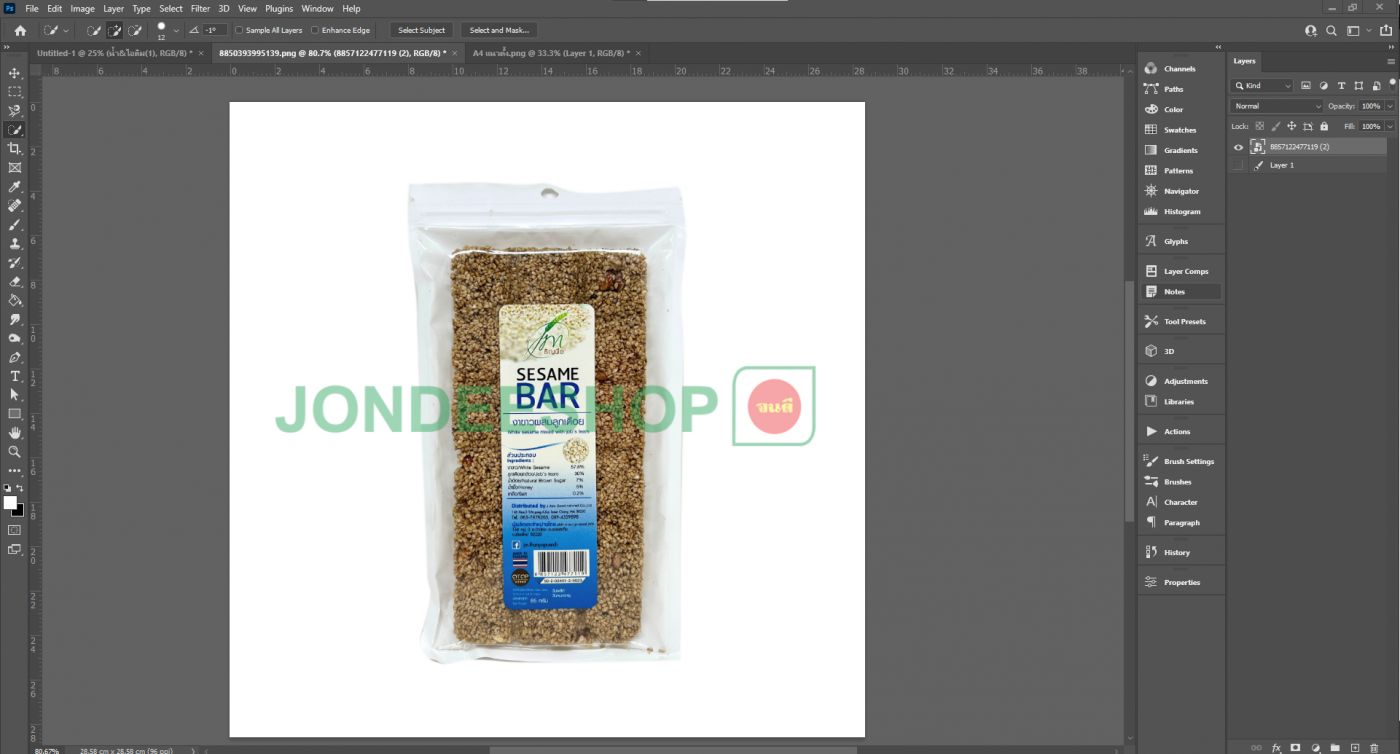Viewport: 1400px width, 754px height.
Task: Open the Opacity slider dropdown arrow
Action: 1390,106
